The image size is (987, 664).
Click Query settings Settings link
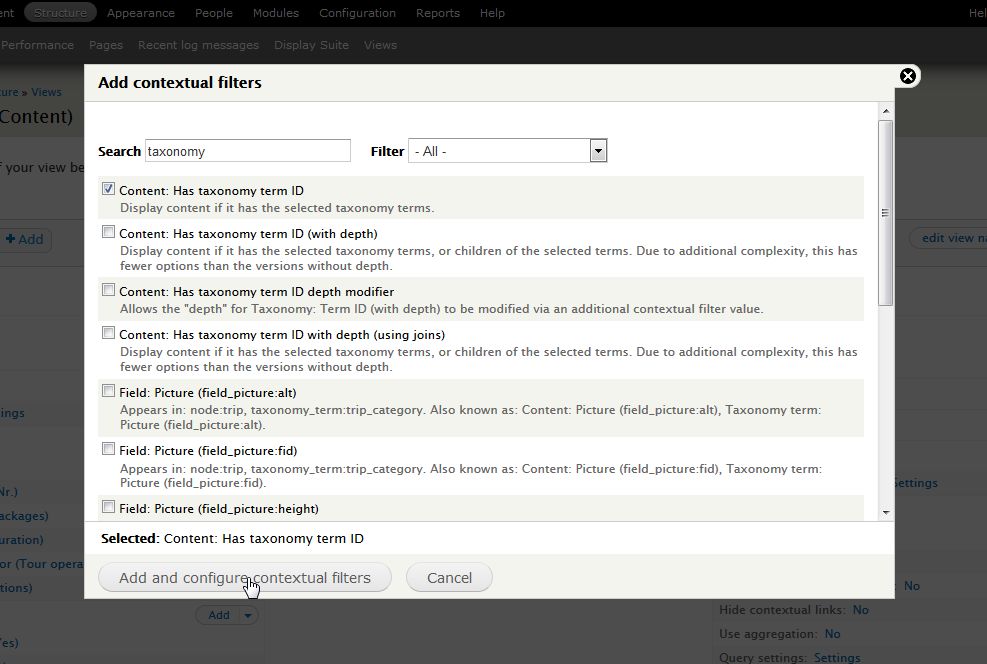(x=837, y=657)
